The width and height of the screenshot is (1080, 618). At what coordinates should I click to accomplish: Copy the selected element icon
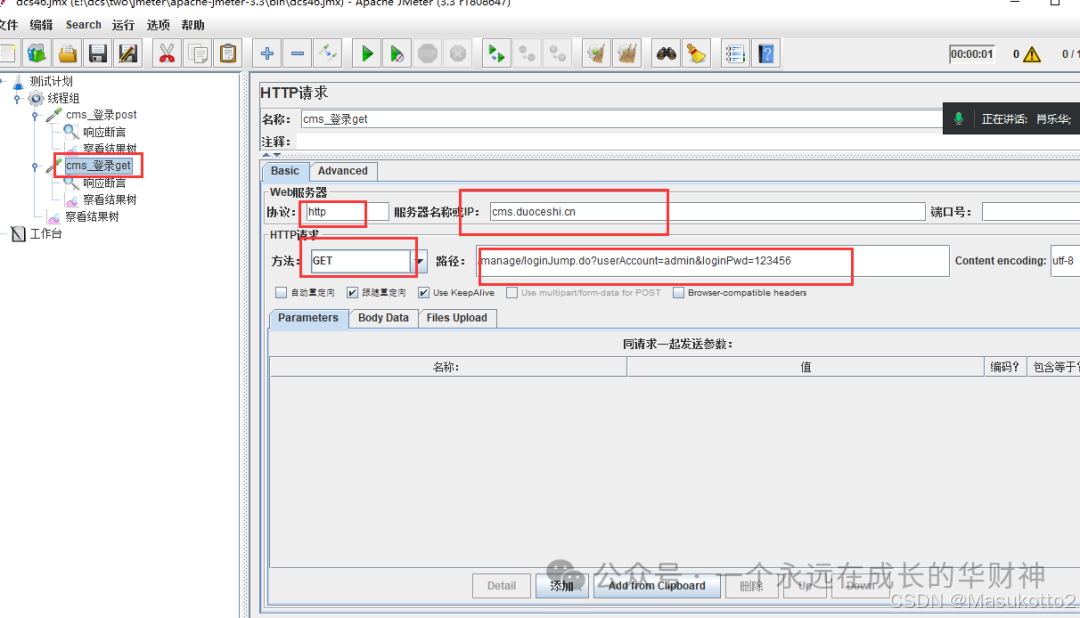point(198,53)
